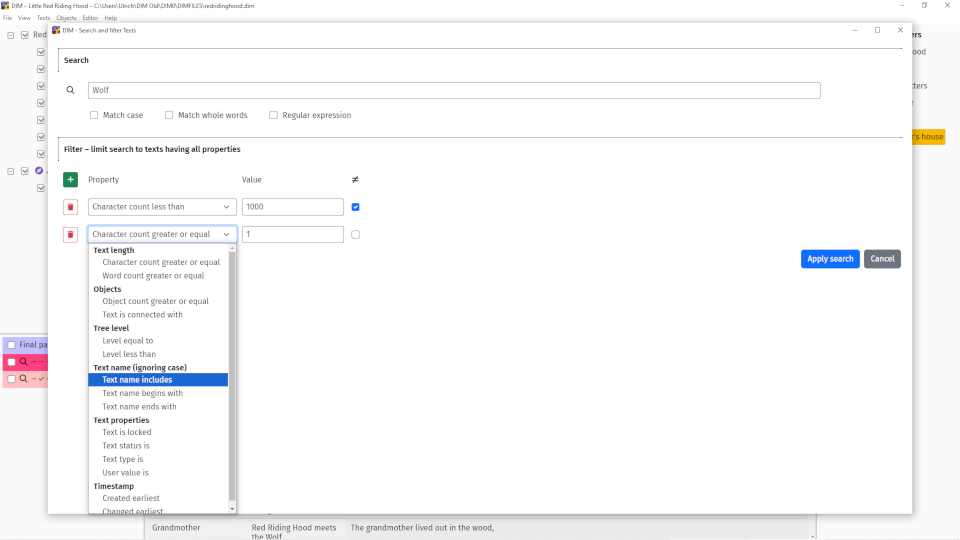Click the search text field containing Wolf

pyautogui.click(x=454, y=90)
